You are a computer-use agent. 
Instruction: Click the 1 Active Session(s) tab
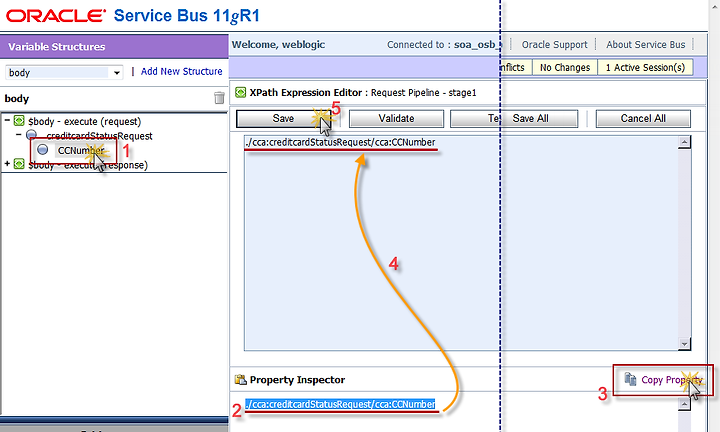coord(645,67)
